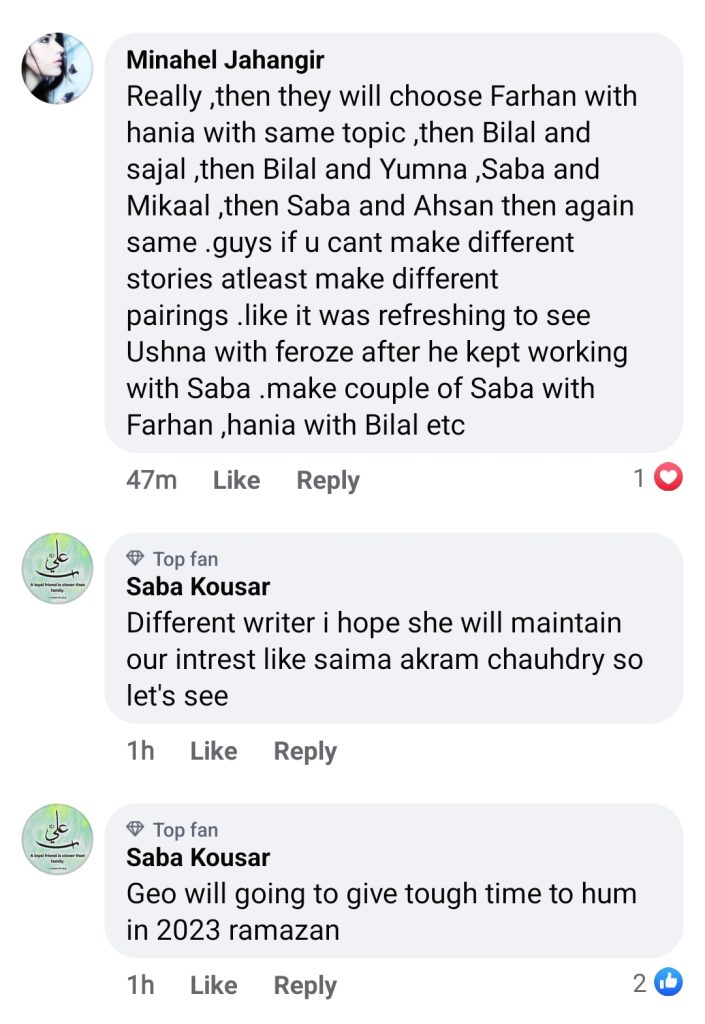705x1024 pixels.
Task: Like Minahel Jahangir's comment
Action: pos(236,480)
